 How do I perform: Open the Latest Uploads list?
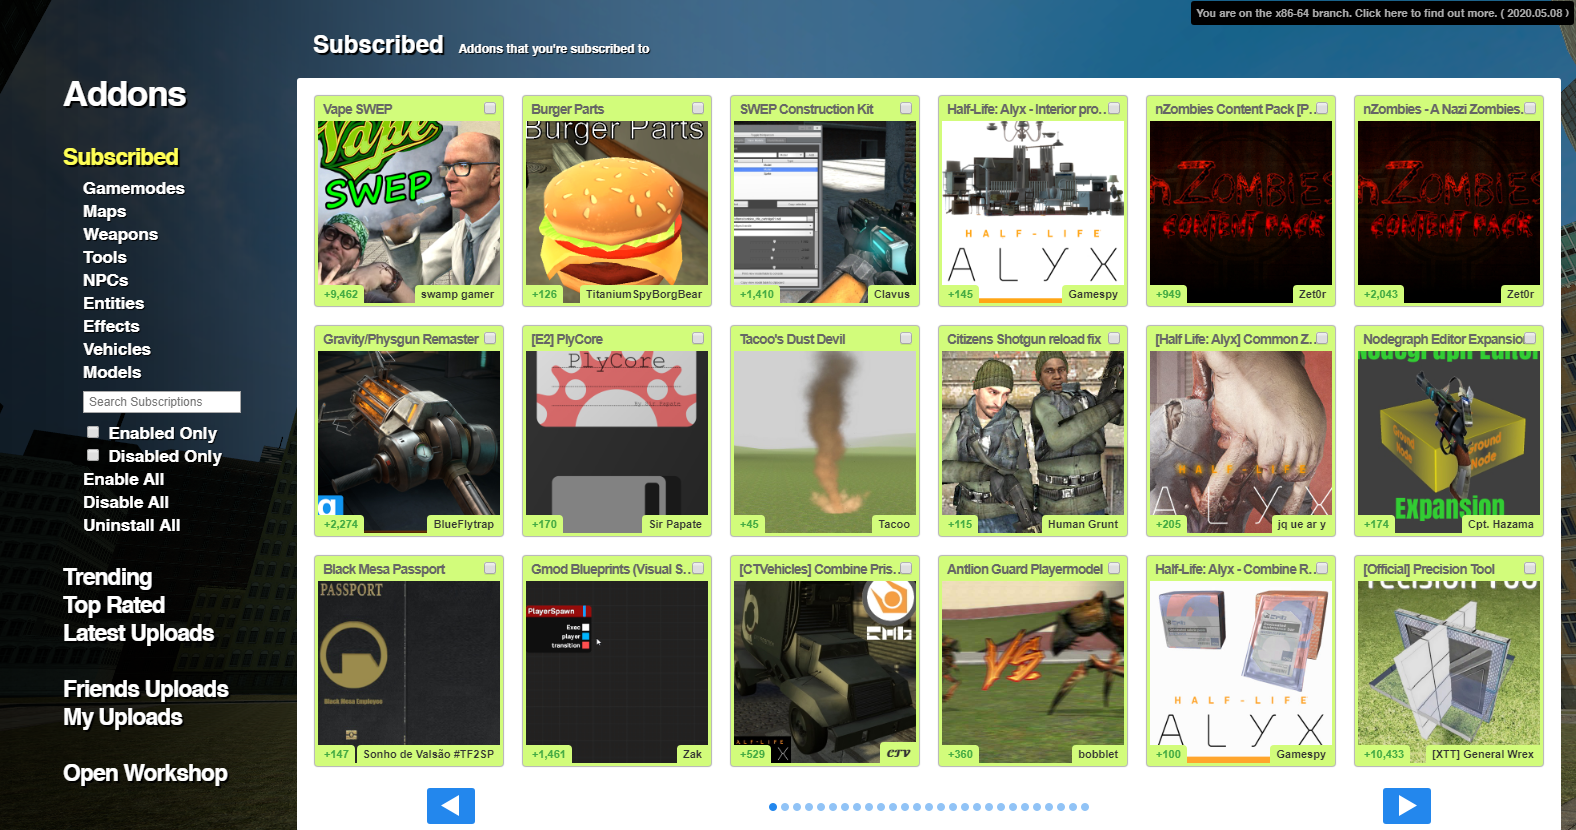tap(139, 633)
